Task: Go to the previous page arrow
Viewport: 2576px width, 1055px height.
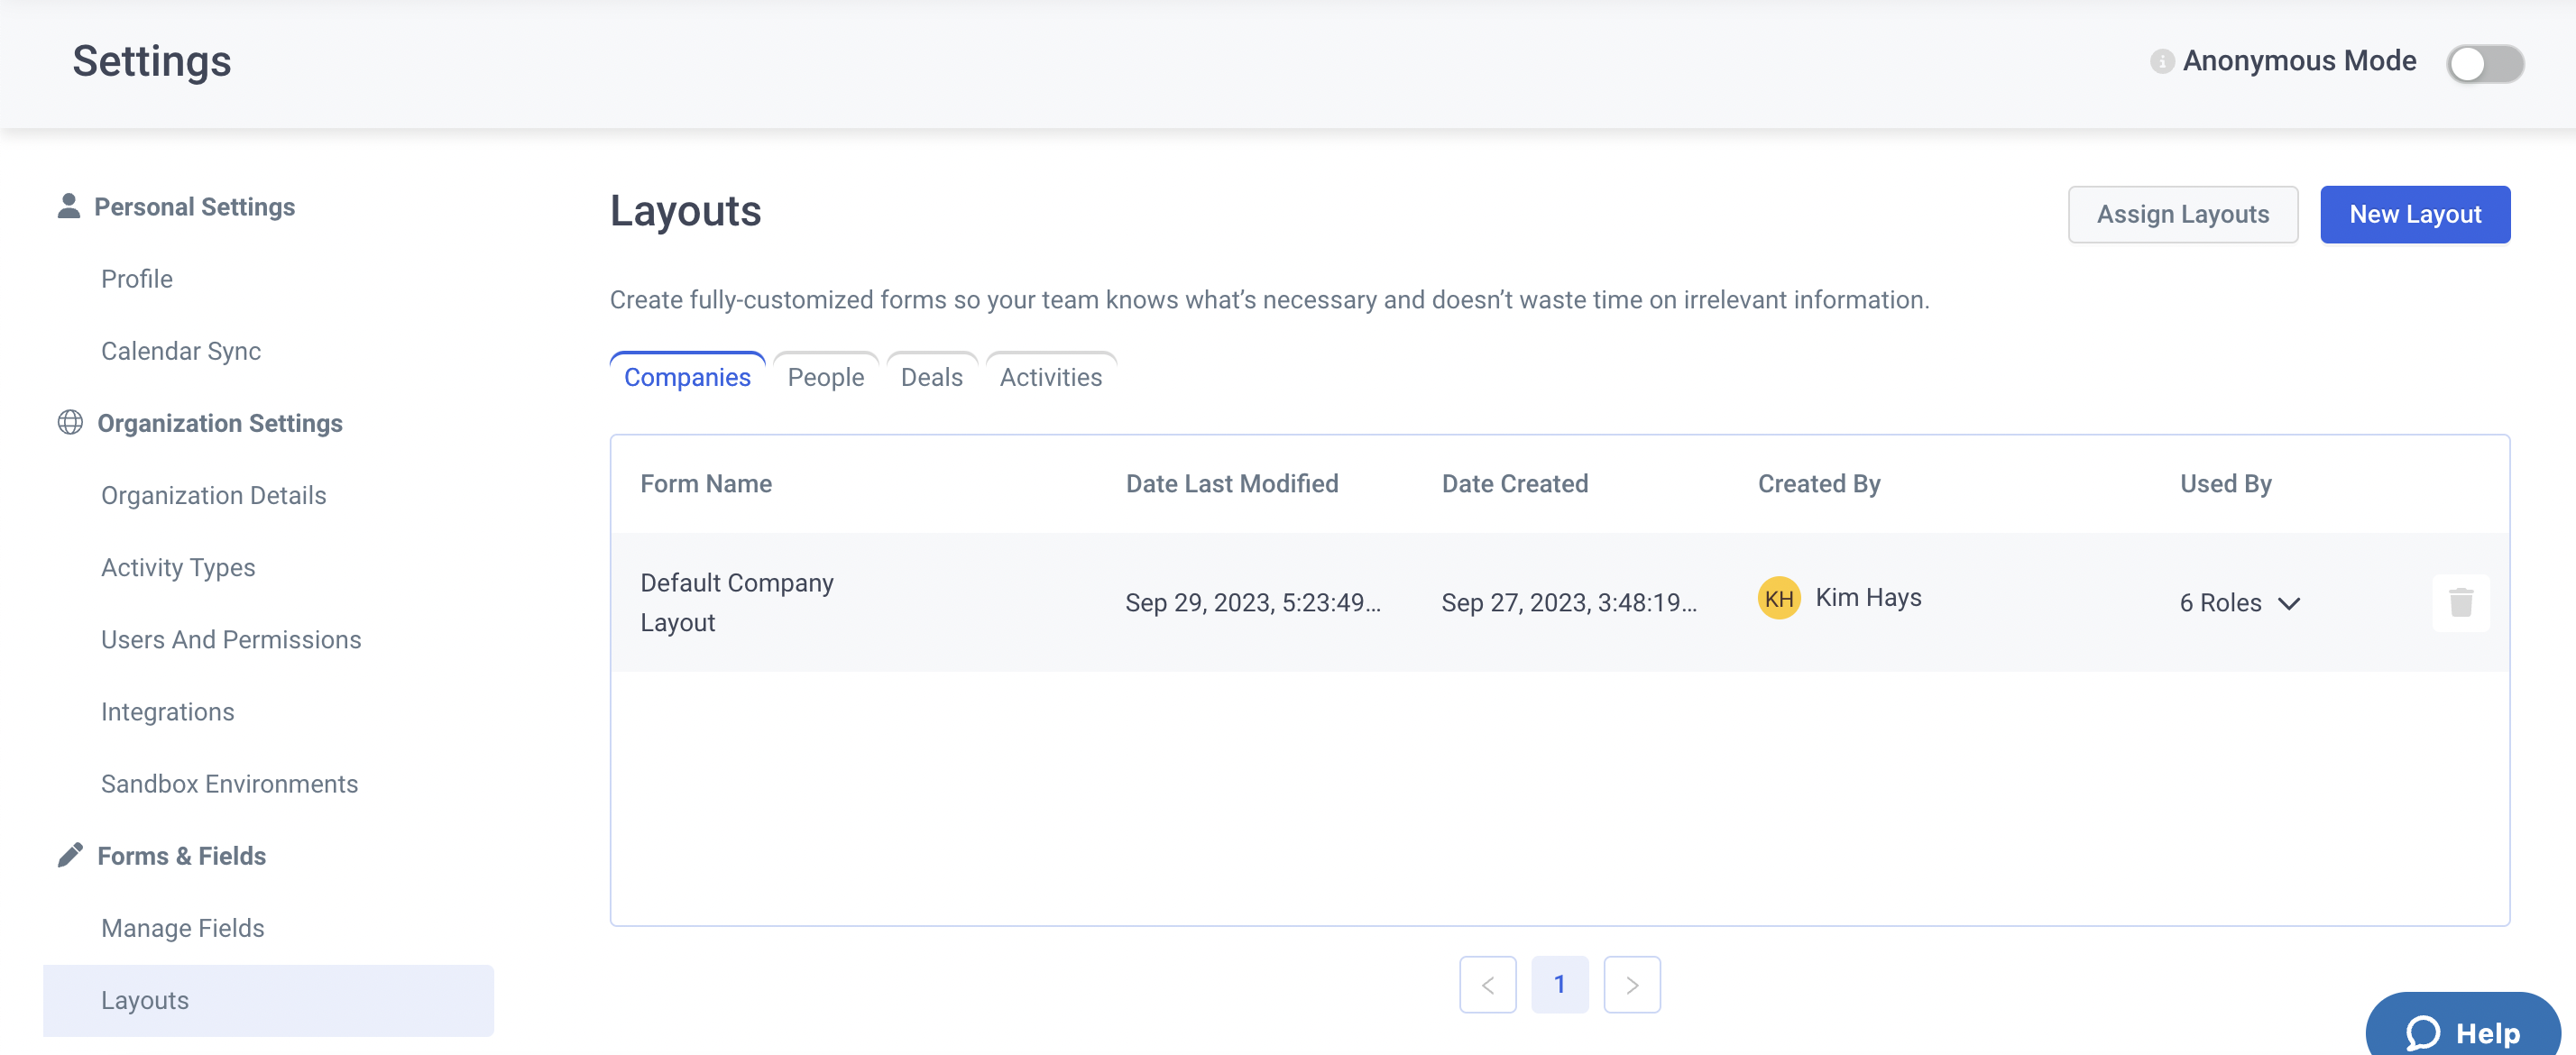Action: 1487,984
